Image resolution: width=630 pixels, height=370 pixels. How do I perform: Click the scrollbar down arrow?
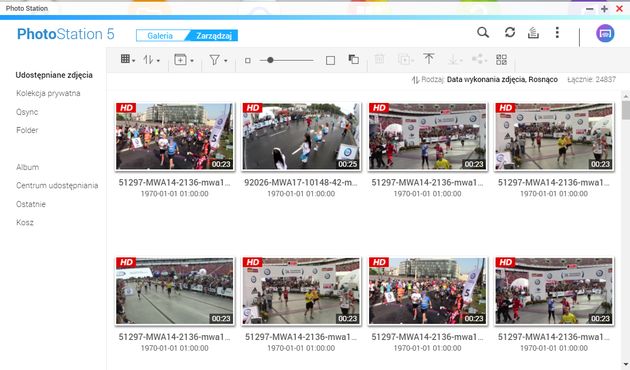(626, 365)
